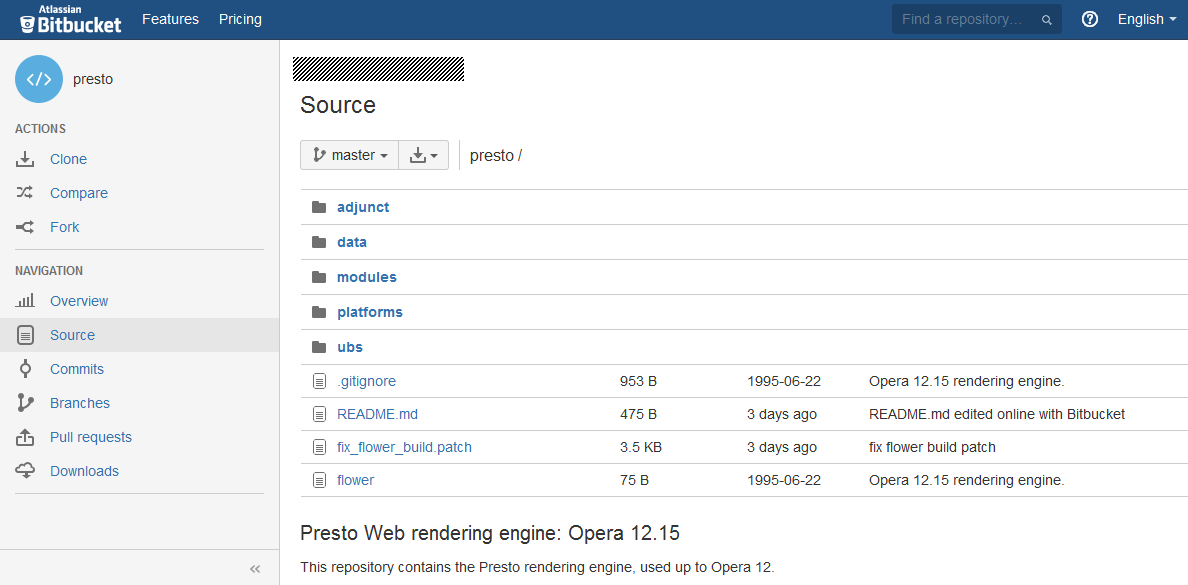Click the Branches icon in the sidebar
Screen dimensions: 1188x585
tap(25, 403)
